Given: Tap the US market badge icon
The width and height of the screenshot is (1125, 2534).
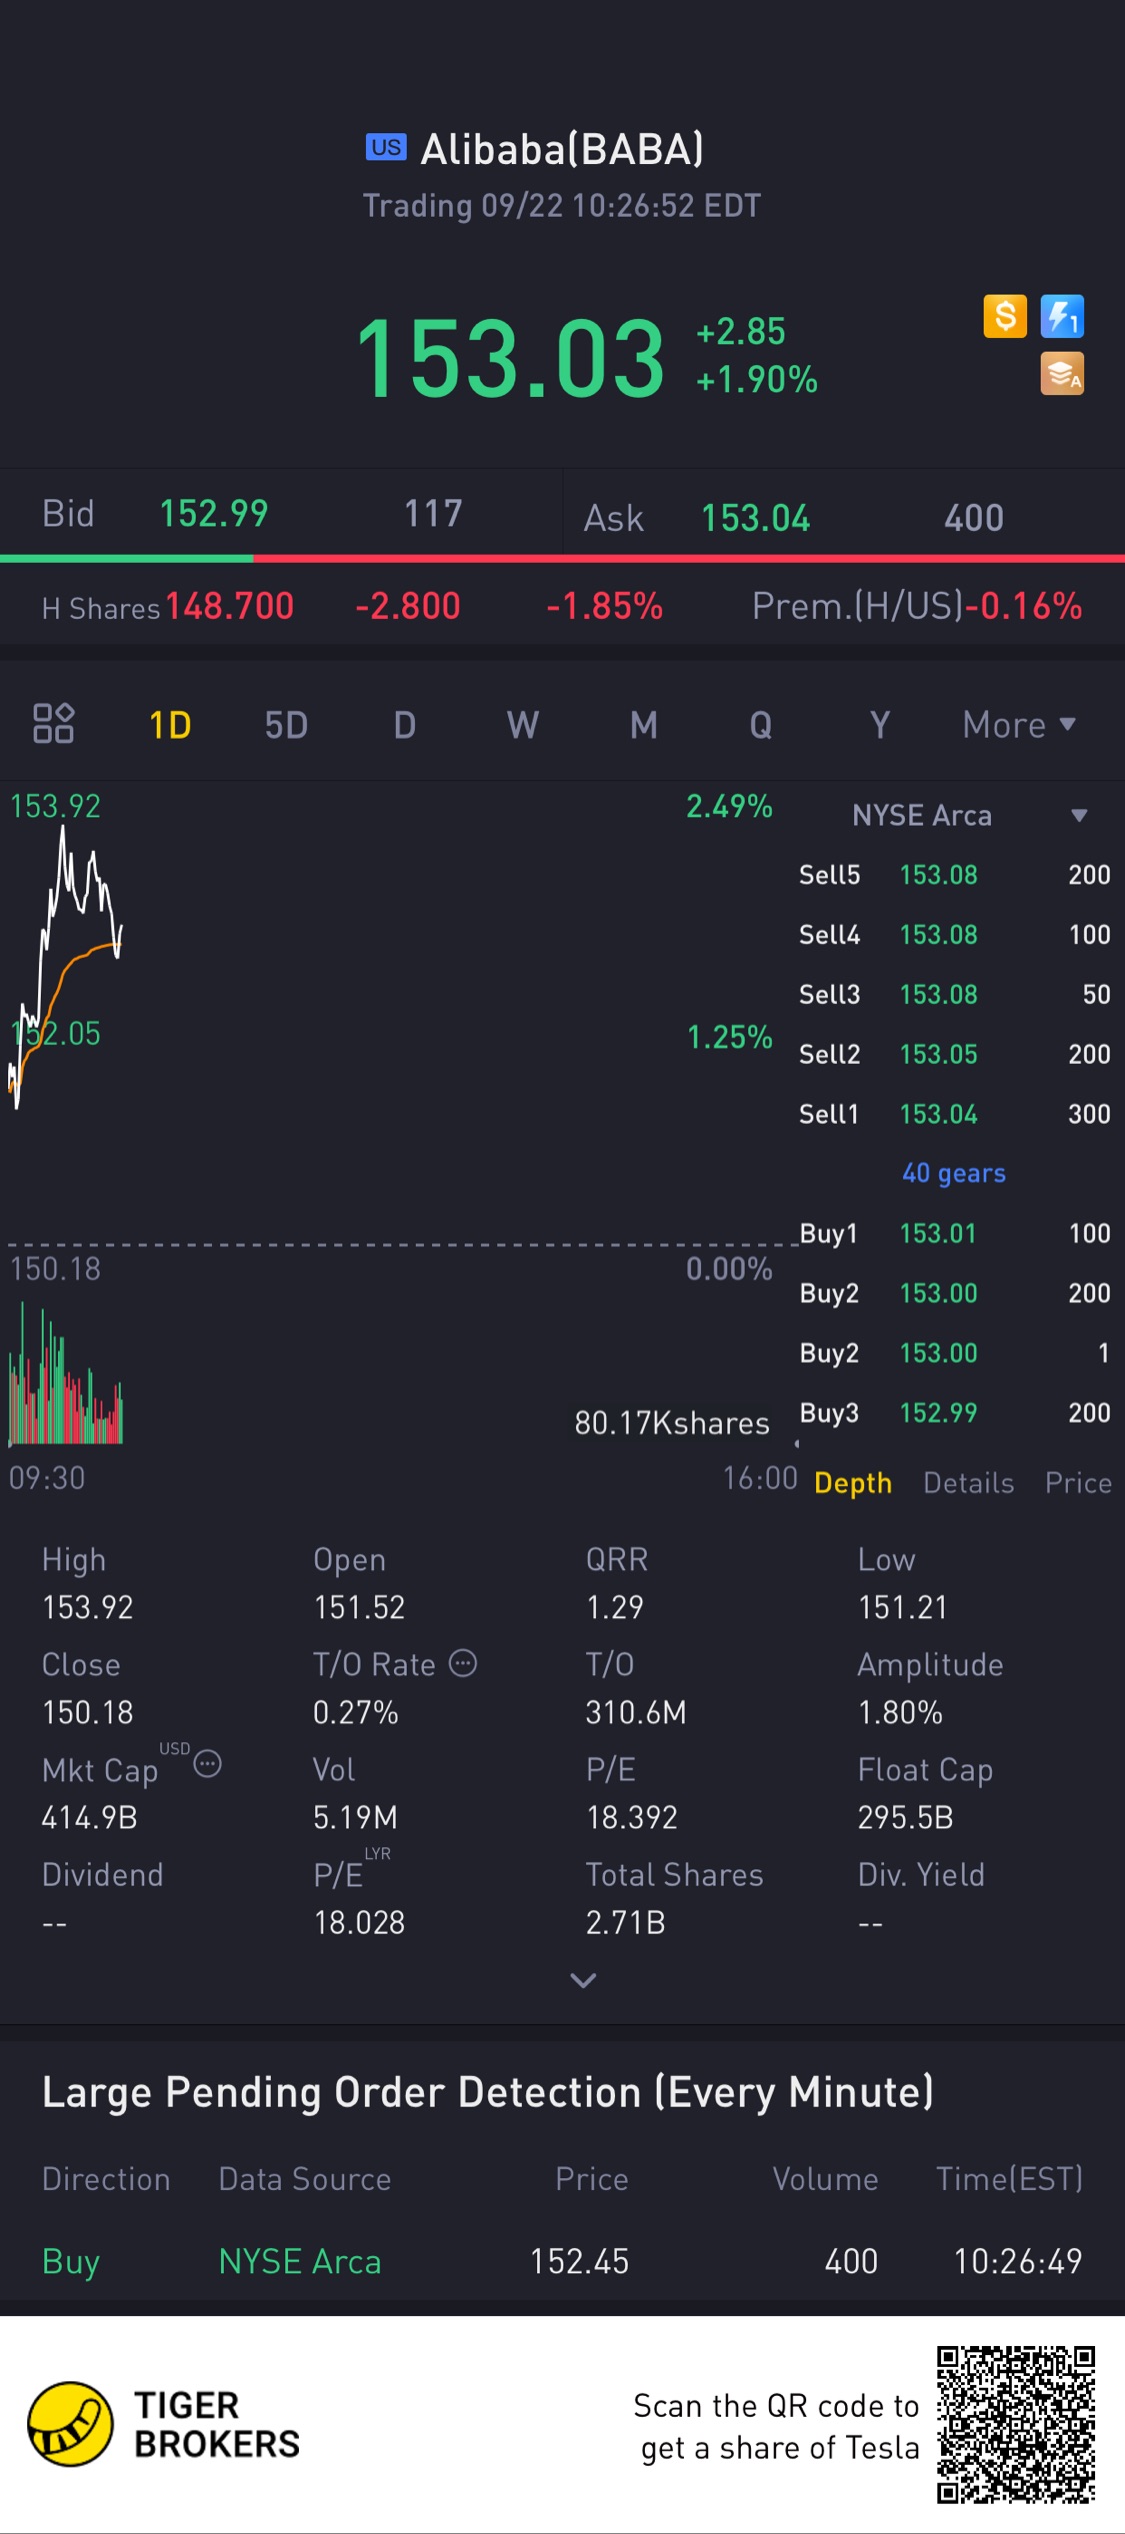Looking at the screenshot, I should [x=386, y=148].
